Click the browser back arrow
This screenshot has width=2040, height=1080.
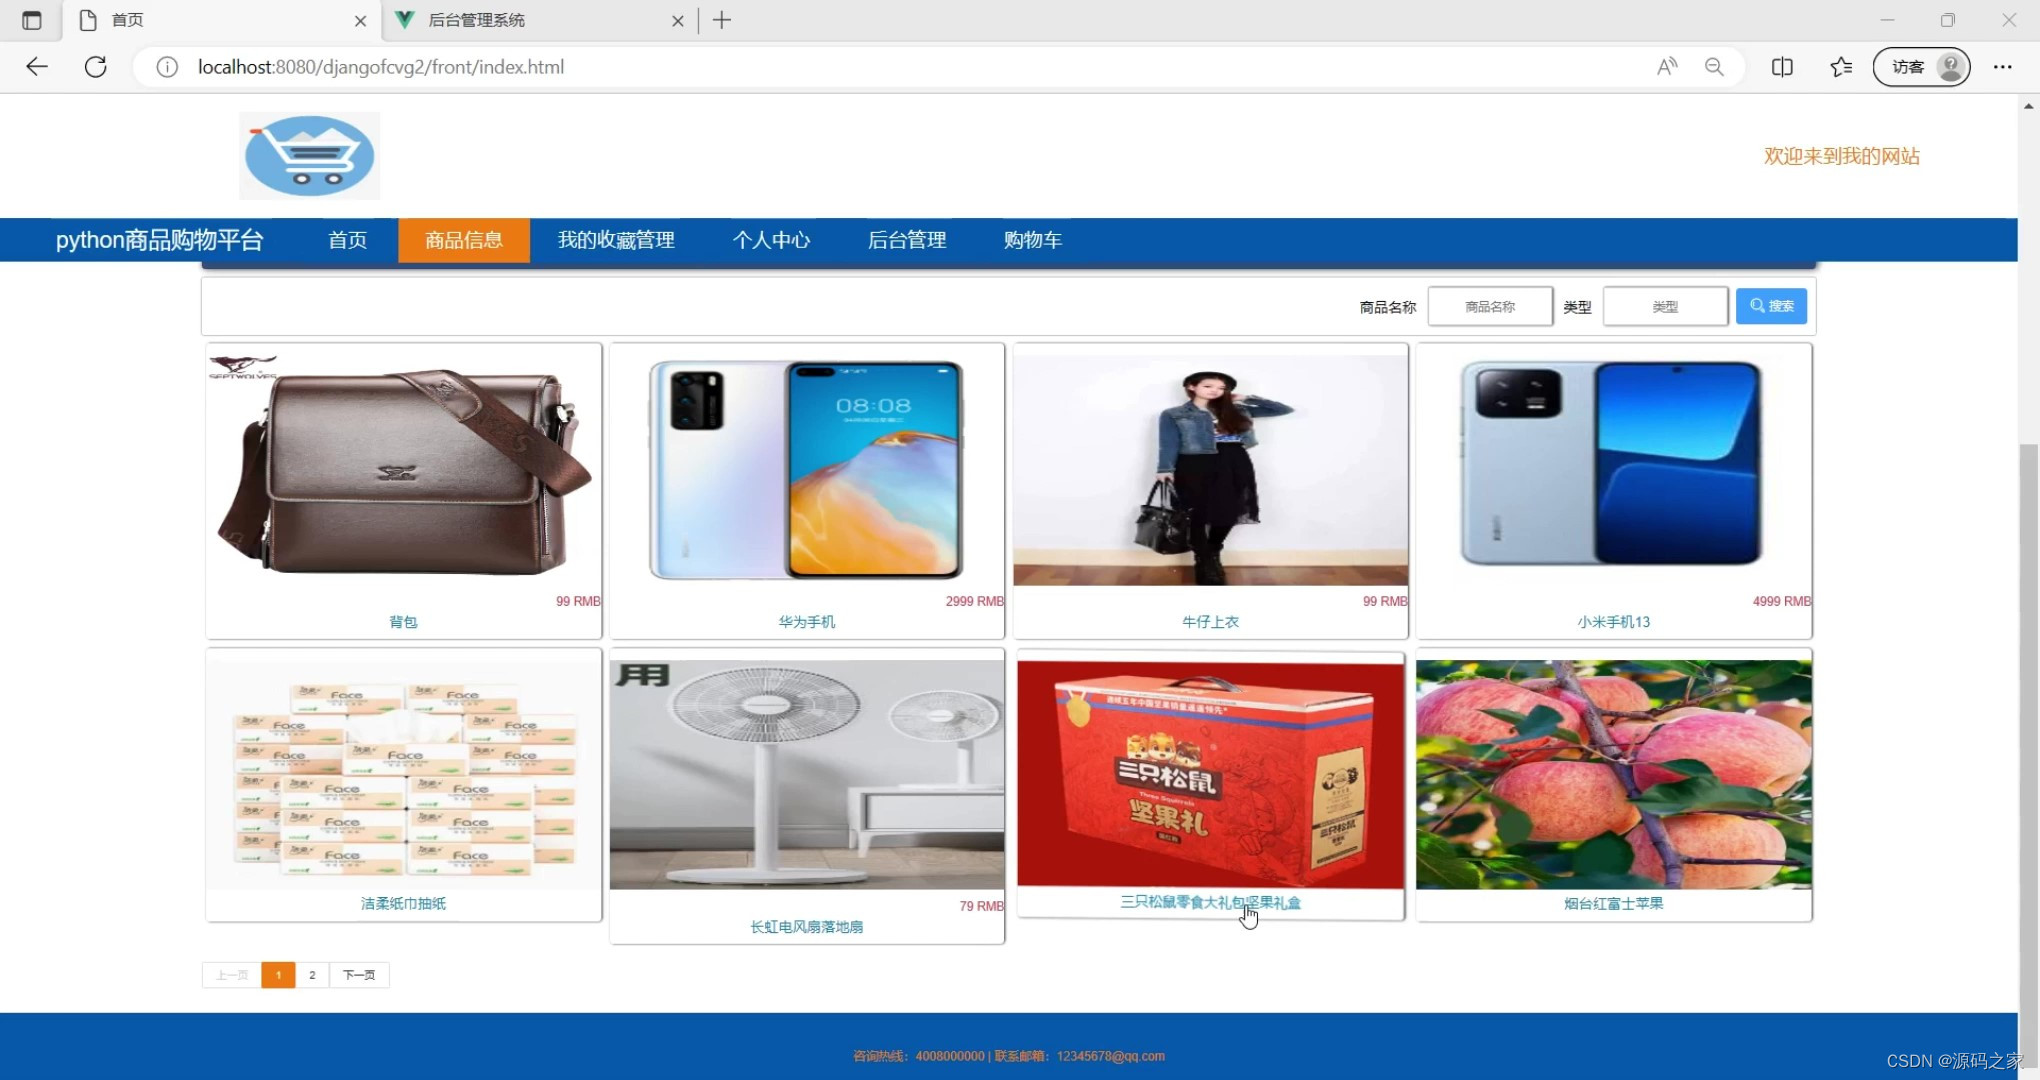tap(37, 67)
